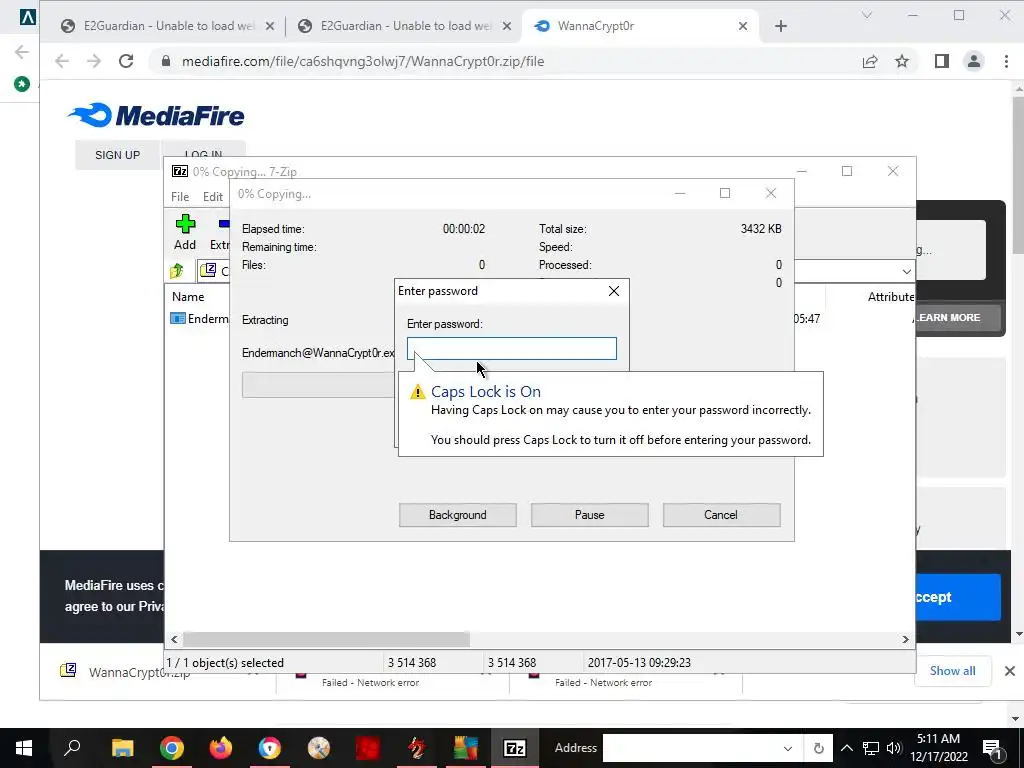The image size is (1024, 768).
Task: Click the horizontal scrollbar right arrow
Action: (x=905, y=639)
